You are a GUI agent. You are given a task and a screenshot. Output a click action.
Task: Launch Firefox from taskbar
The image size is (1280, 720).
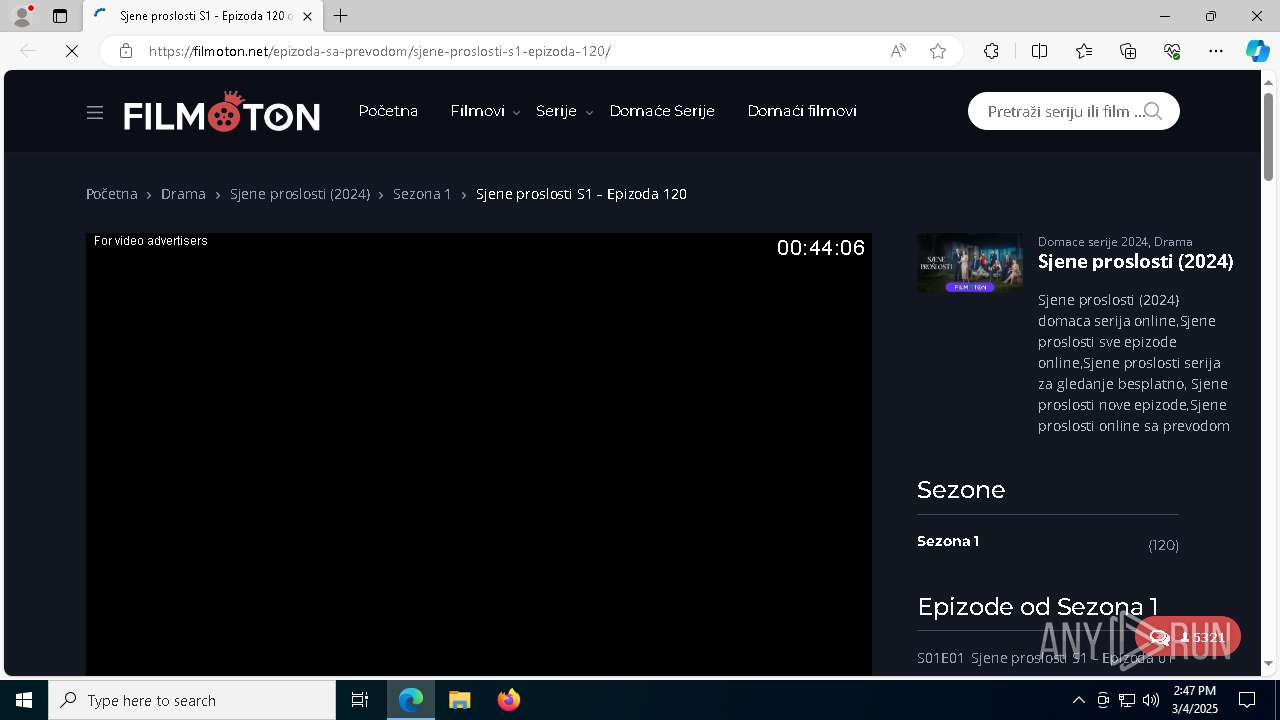(x=509, y=700)
